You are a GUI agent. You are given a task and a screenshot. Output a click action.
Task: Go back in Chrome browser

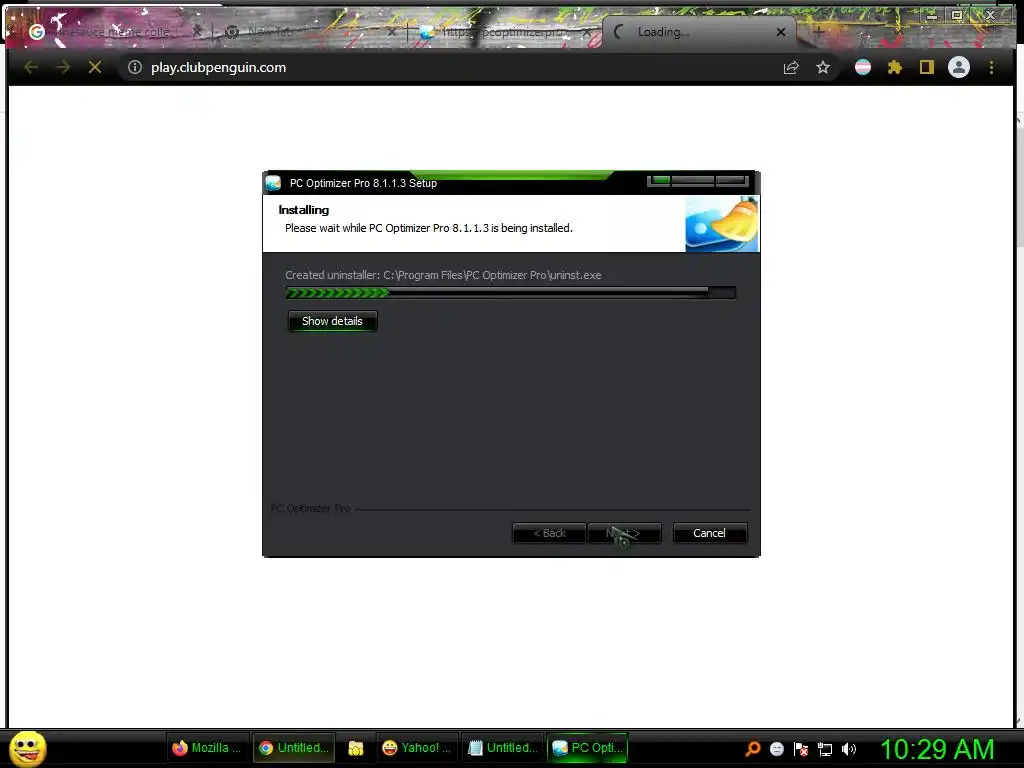[31, 67]
